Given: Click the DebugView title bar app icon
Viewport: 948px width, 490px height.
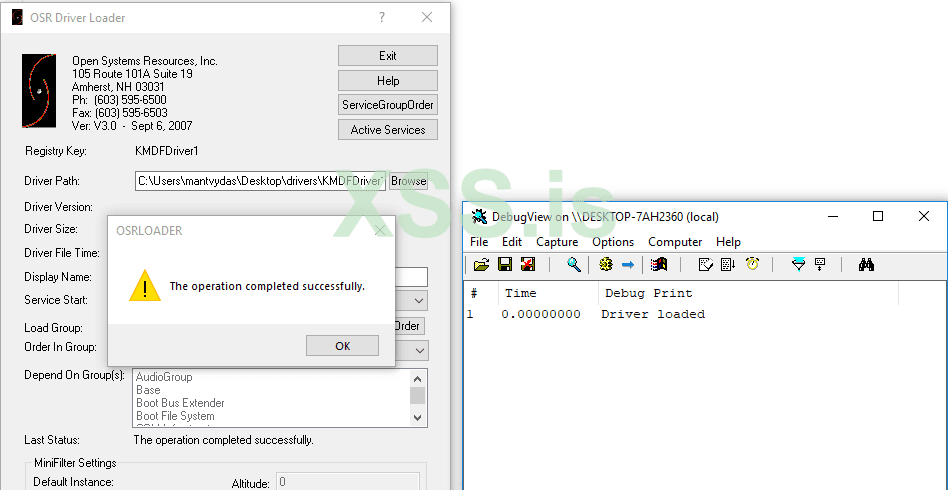Looking at the screenshot, I should click(x=479, y=216).
